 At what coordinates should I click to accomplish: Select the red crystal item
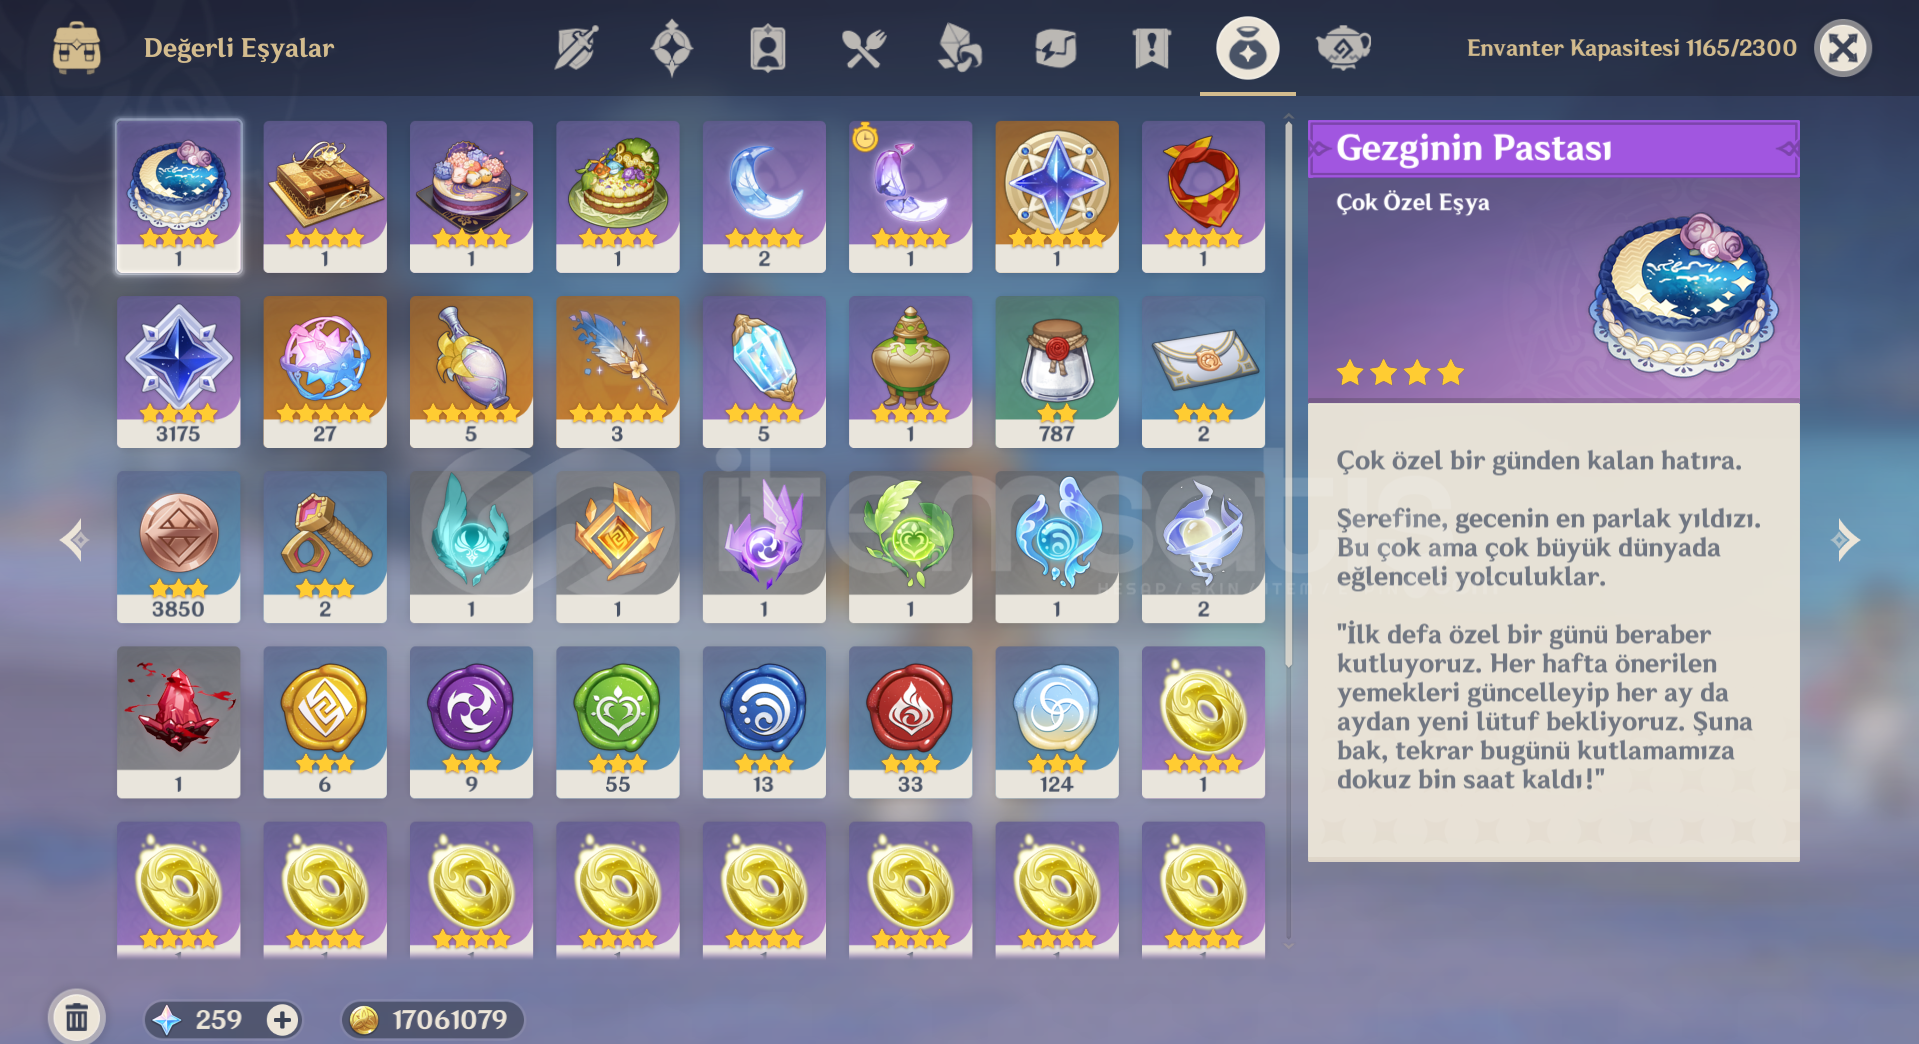[x=179, y=722]
